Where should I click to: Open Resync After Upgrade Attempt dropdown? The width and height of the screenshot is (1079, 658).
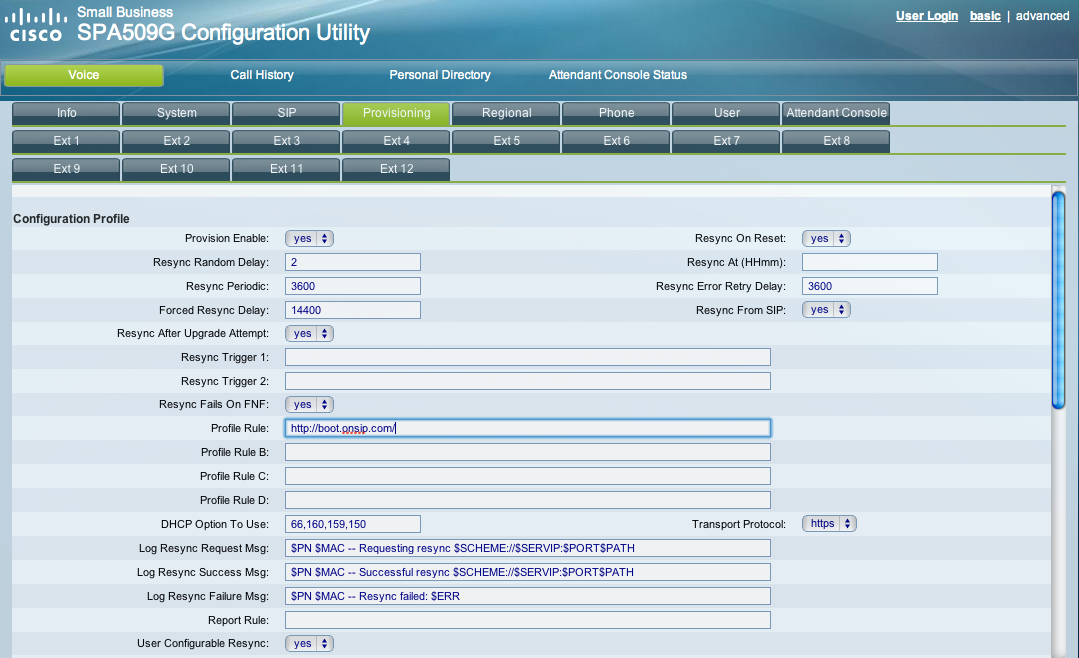(310, 334)
